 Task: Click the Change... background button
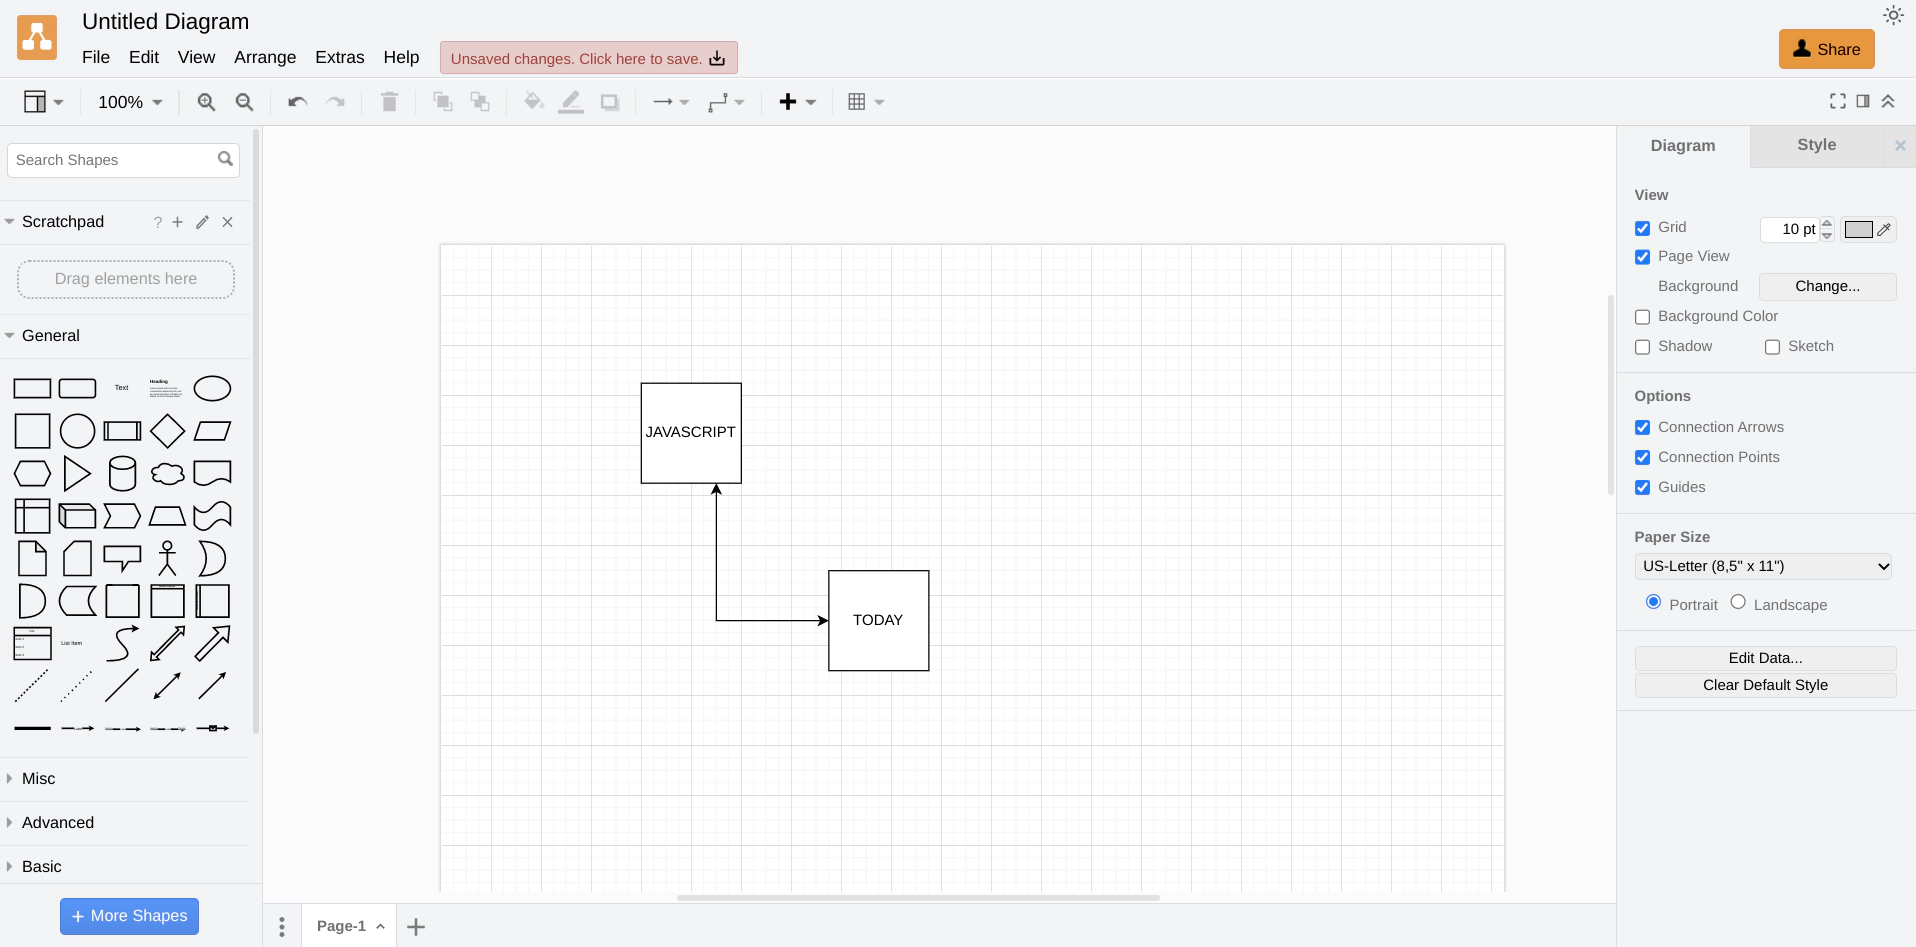point(1827,286)
